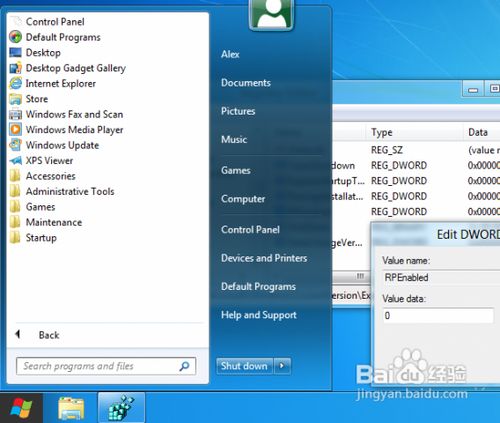Click the Startup folder icon

click(x=15, y=237)
